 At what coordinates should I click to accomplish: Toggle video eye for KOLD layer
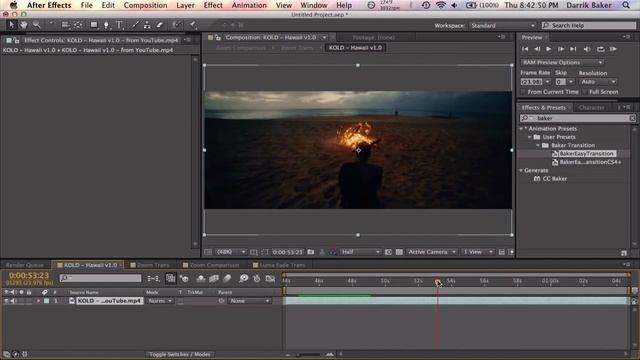[6, 301]
